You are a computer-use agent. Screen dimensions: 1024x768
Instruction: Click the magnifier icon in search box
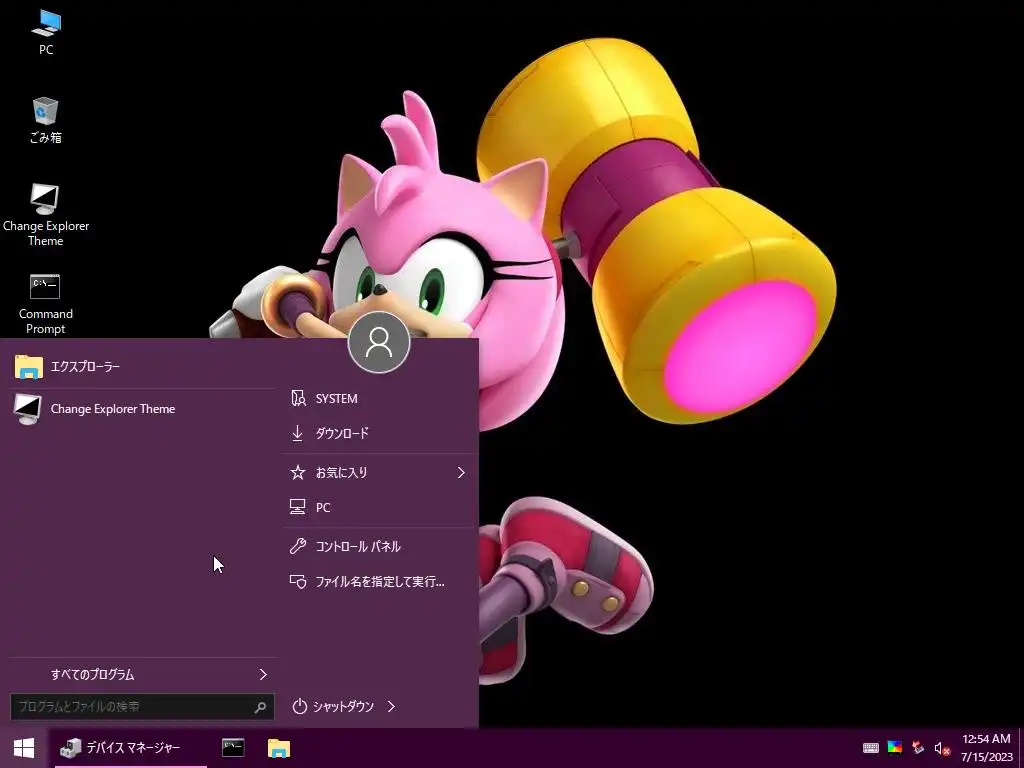click(x=260, y=707)
